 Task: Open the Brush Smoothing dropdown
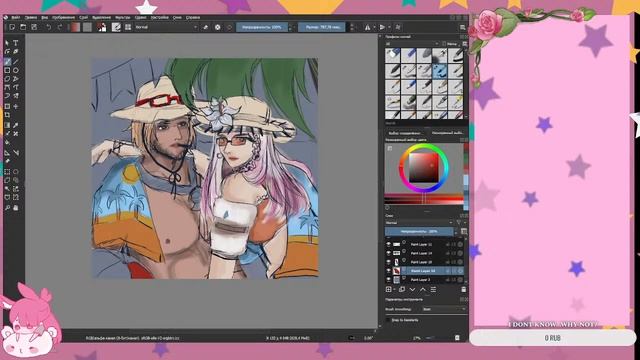pos(444,309)
